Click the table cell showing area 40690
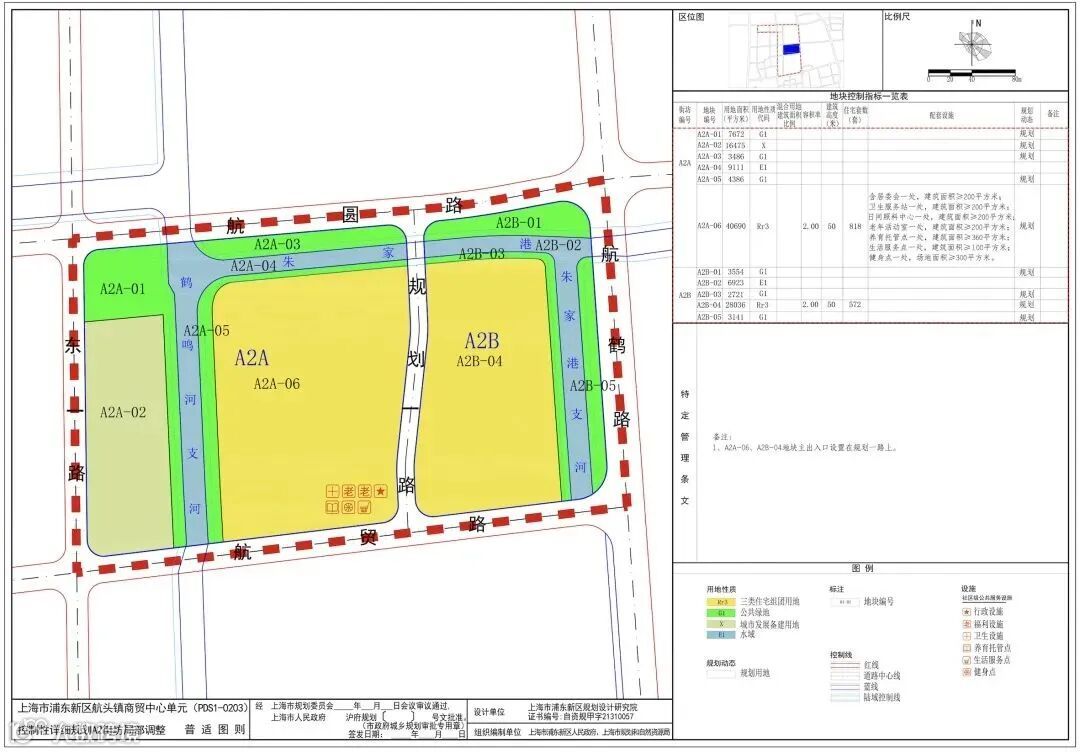The width and height of the screenshot is (1080, 752). tap(736, 226)
